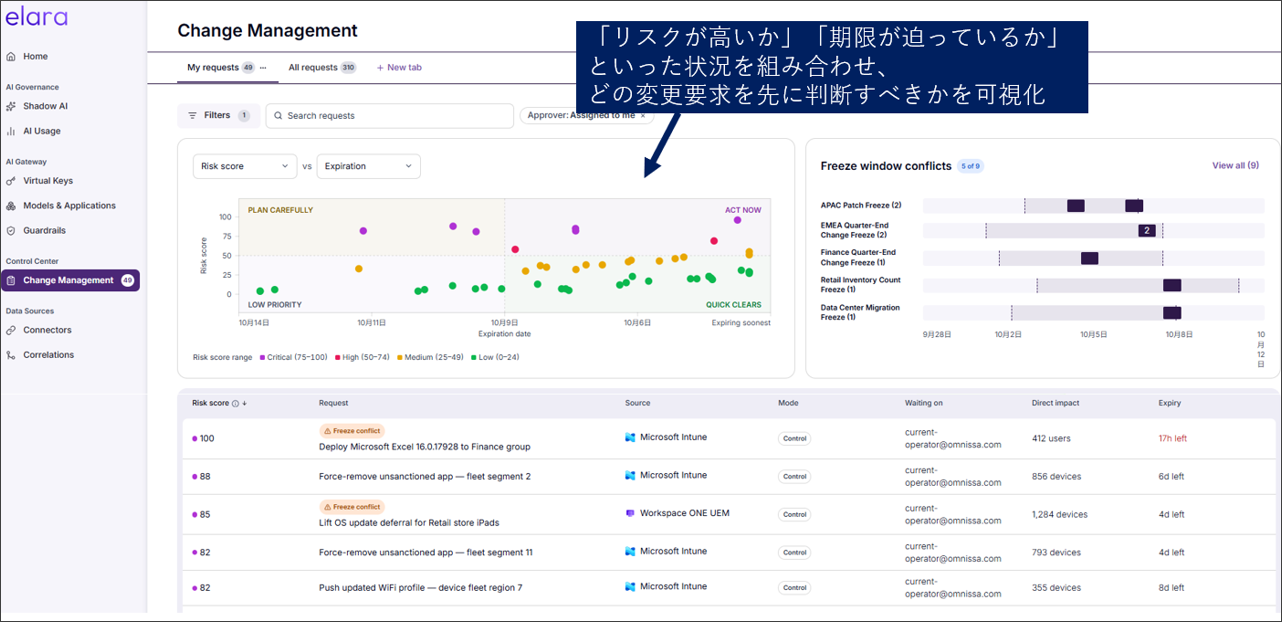This screenshot has height=622, width=1282.
Task: Click the Retail Inventory Count Freeze conflict block
Action: pos(1172,286)
